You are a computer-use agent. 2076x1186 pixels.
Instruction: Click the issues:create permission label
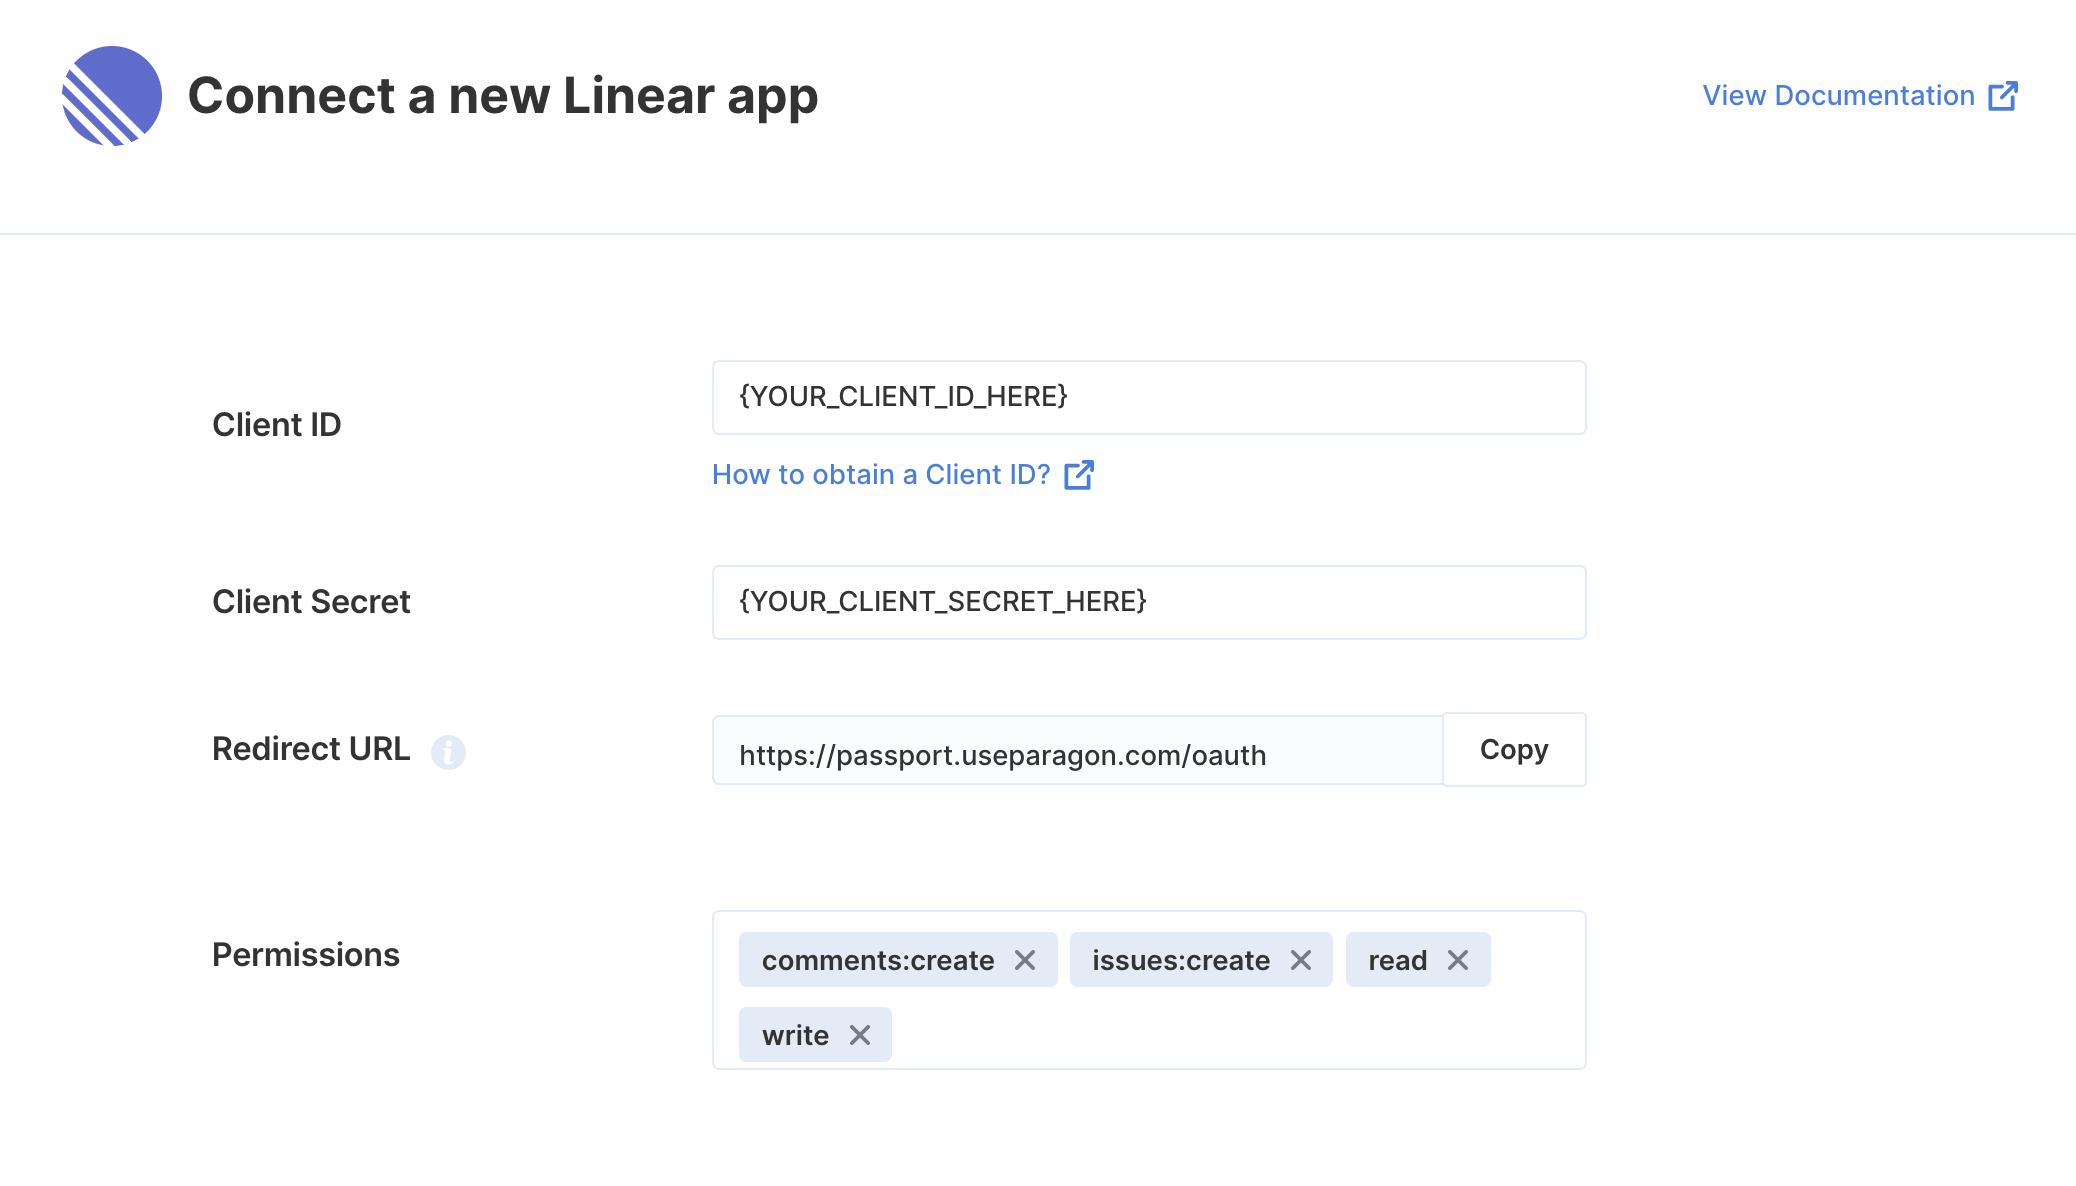pos(1181,960)
